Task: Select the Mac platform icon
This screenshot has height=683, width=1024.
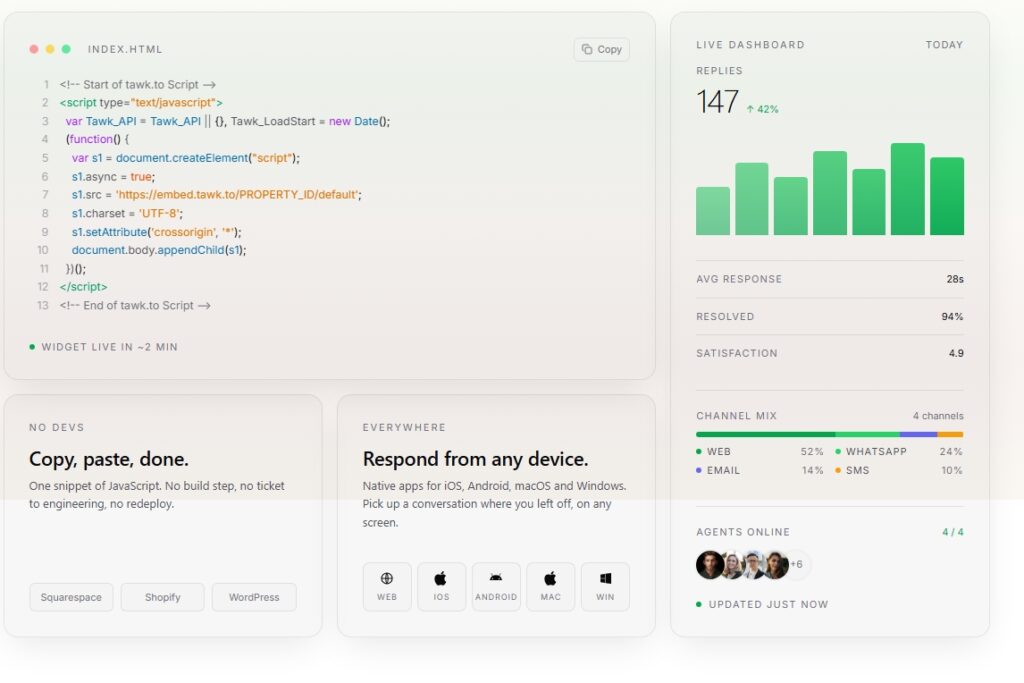Action: click(551, 579)
